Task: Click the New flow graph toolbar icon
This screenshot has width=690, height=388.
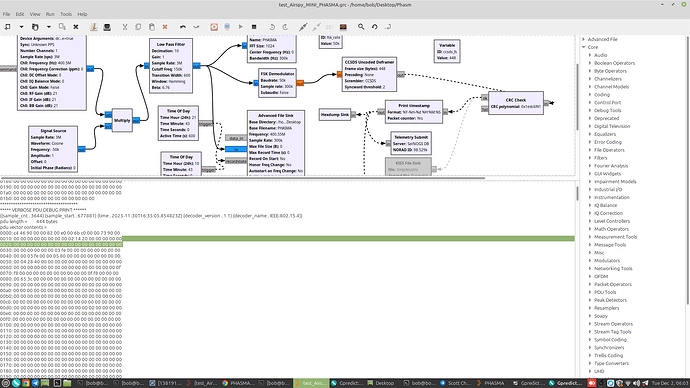Action: [x=7, y=27]
